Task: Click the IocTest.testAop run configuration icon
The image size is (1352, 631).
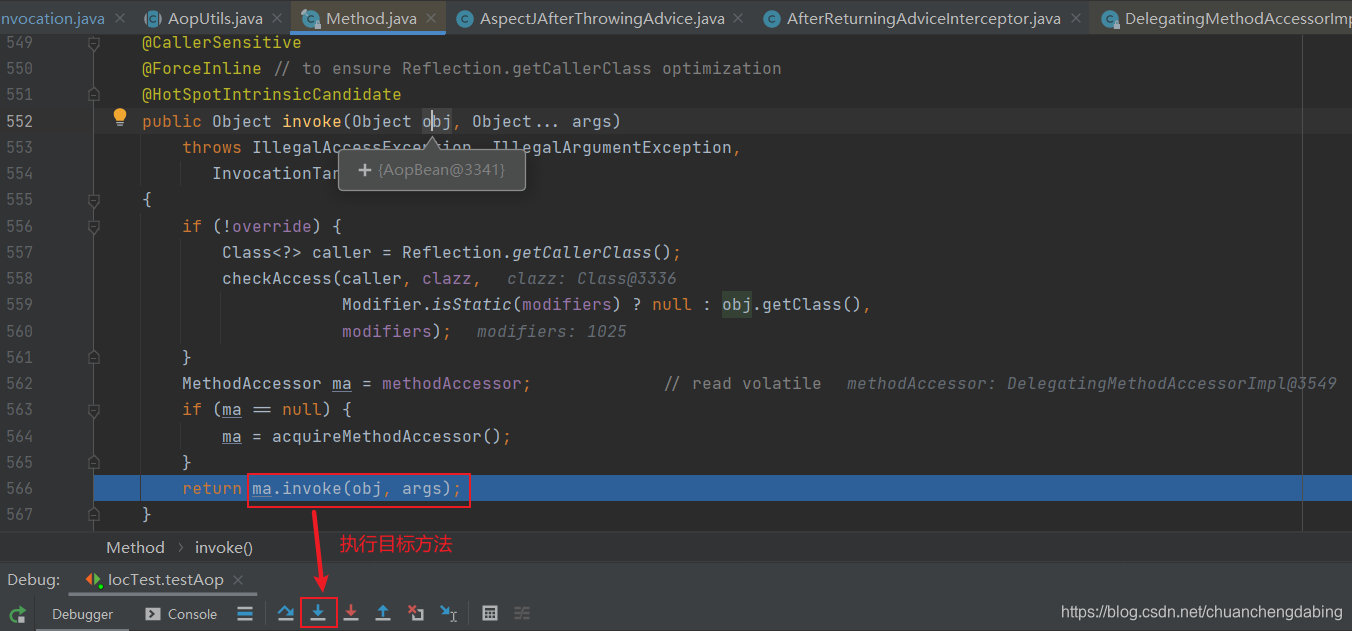Action: click(x=94, y=580)
